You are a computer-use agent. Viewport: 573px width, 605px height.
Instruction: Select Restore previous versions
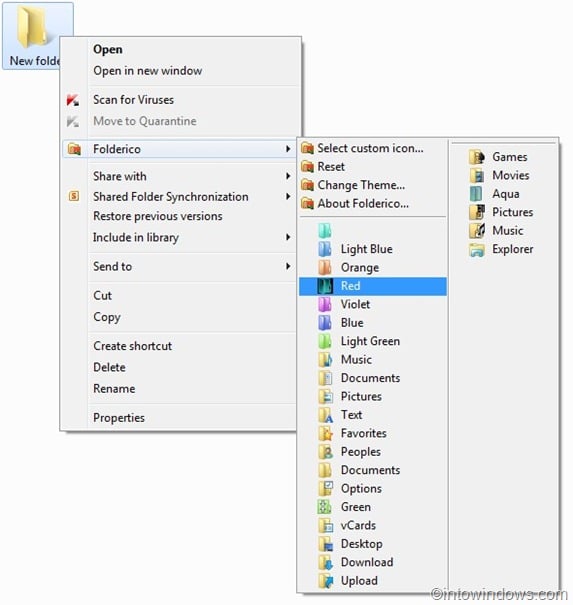(158, 216)
